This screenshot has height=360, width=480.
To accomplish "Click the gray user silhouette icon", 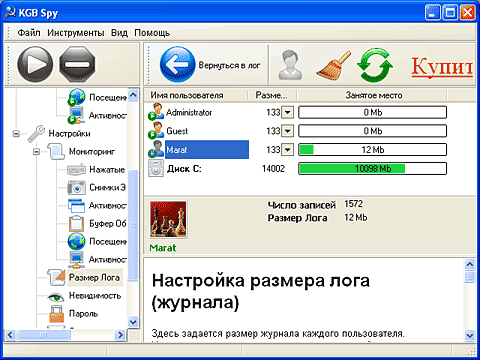I will tap(290, 65).
